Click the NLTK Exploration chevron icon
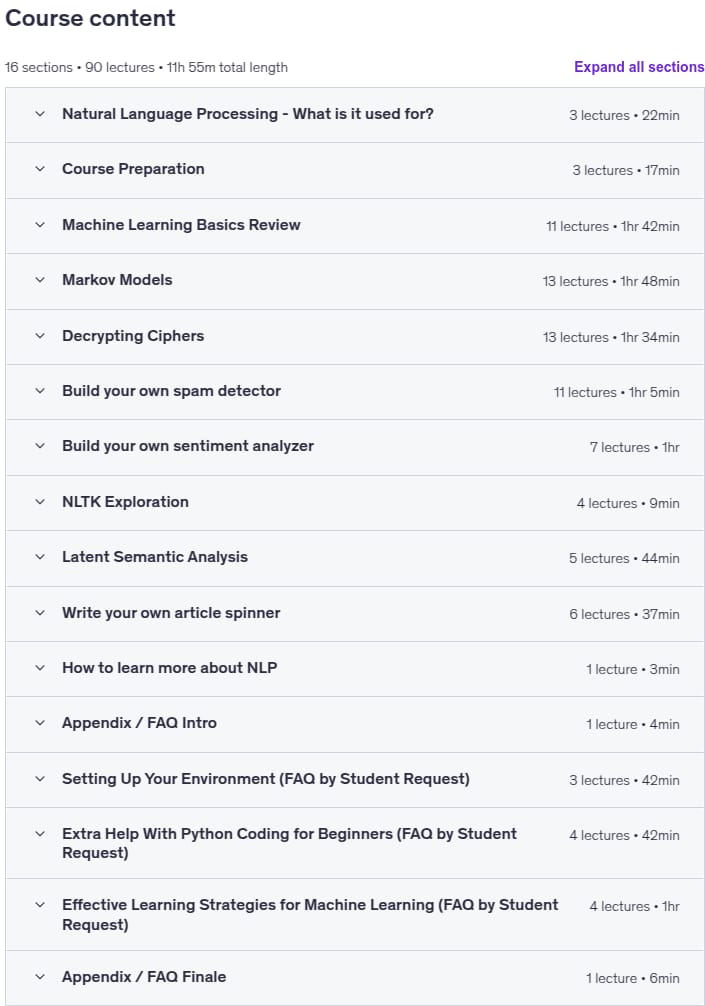 pyautogui.click(x=40, y=502)
